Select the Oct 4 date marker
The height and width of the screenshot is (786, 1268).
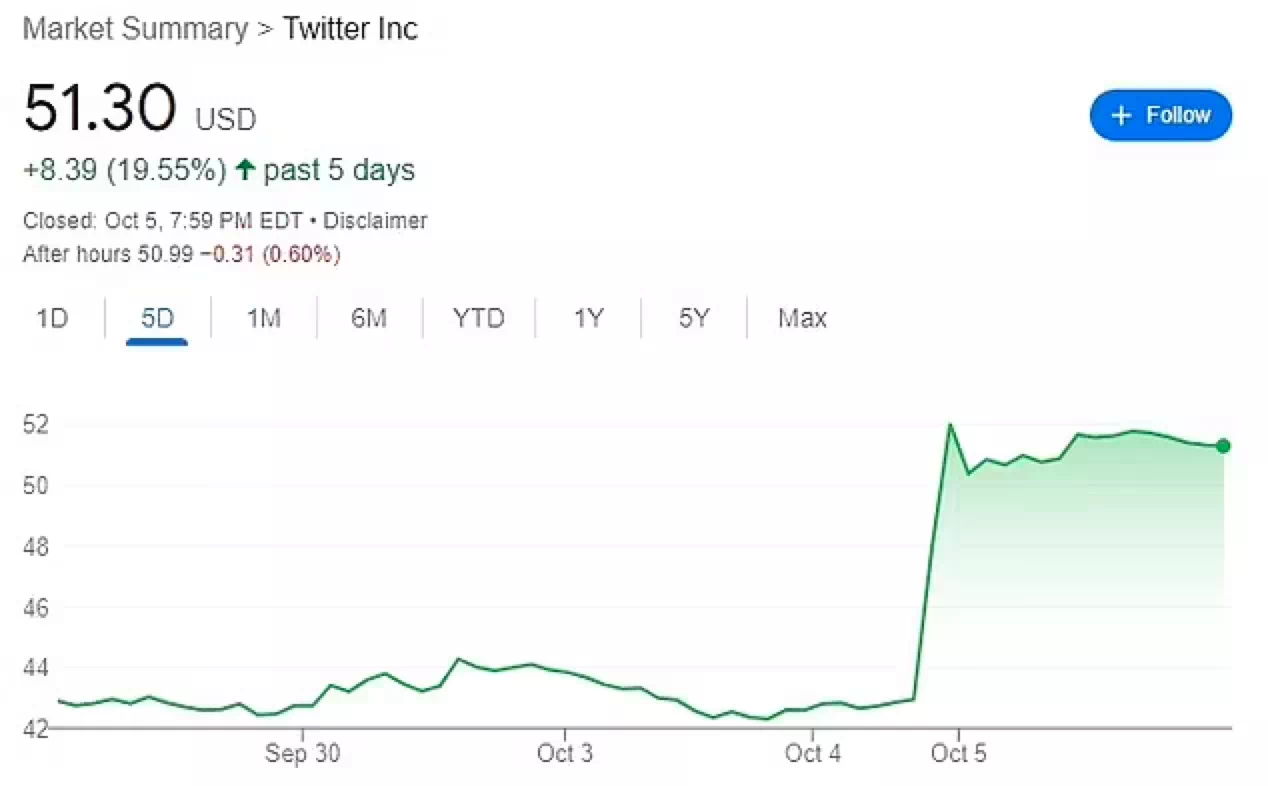(x=812, y=754)
